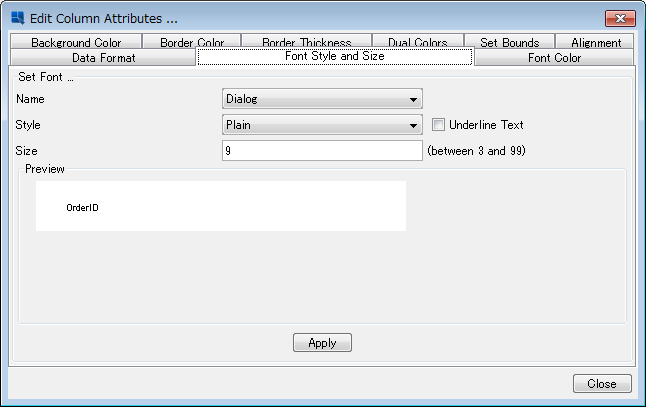This screenshot has width=646, height=407.
Task: Open the Border Color tab
Action: point(192,42)
